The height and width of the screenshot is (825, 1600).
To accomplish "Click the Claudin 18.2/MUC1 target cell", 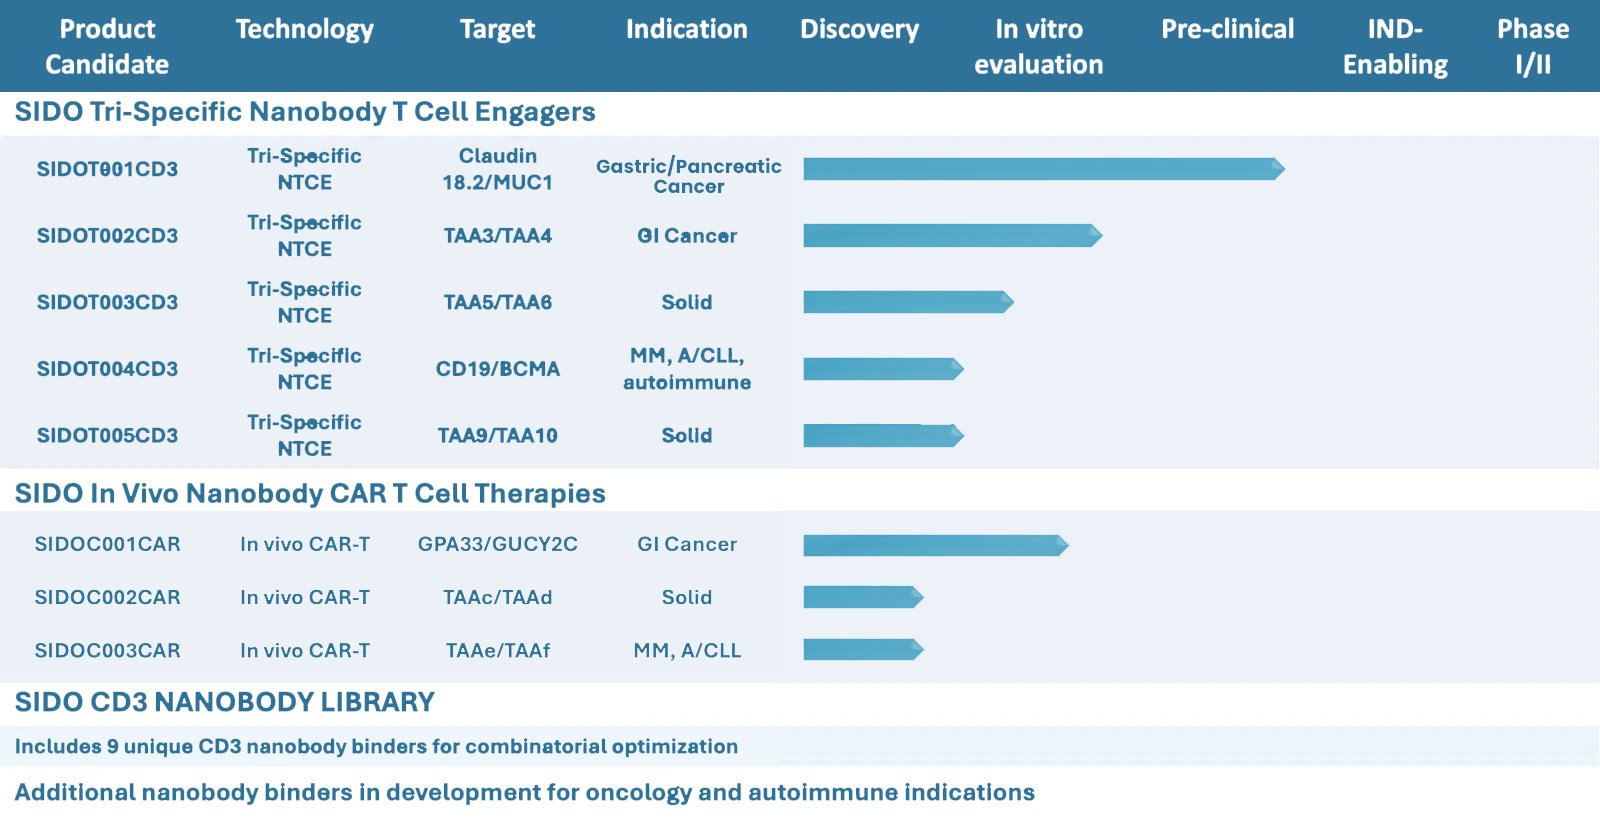I will pos(497,169).
